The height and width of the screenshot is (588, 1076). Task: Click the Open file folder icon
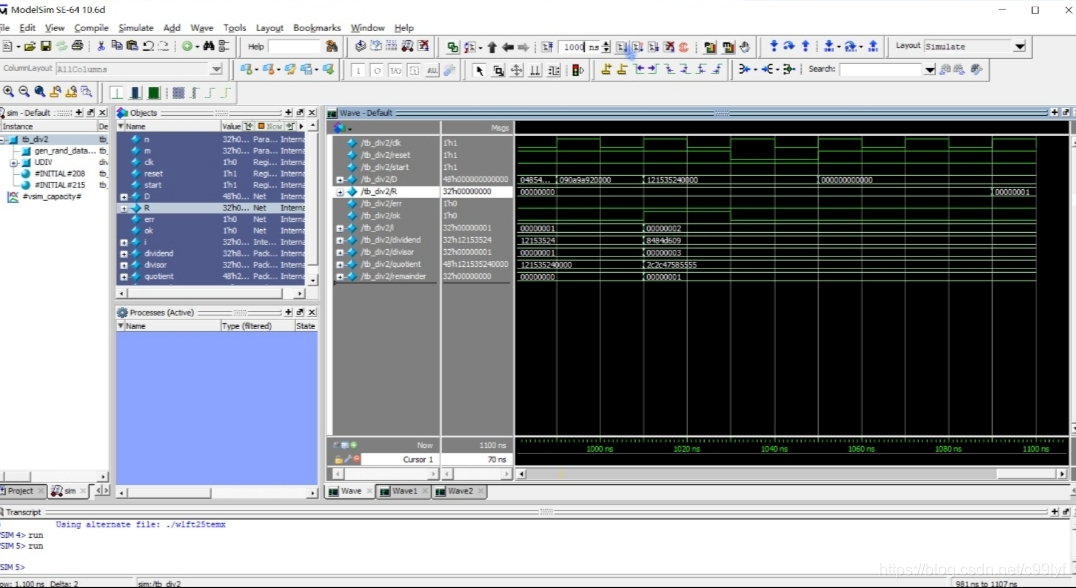click(x=29, y=46)
